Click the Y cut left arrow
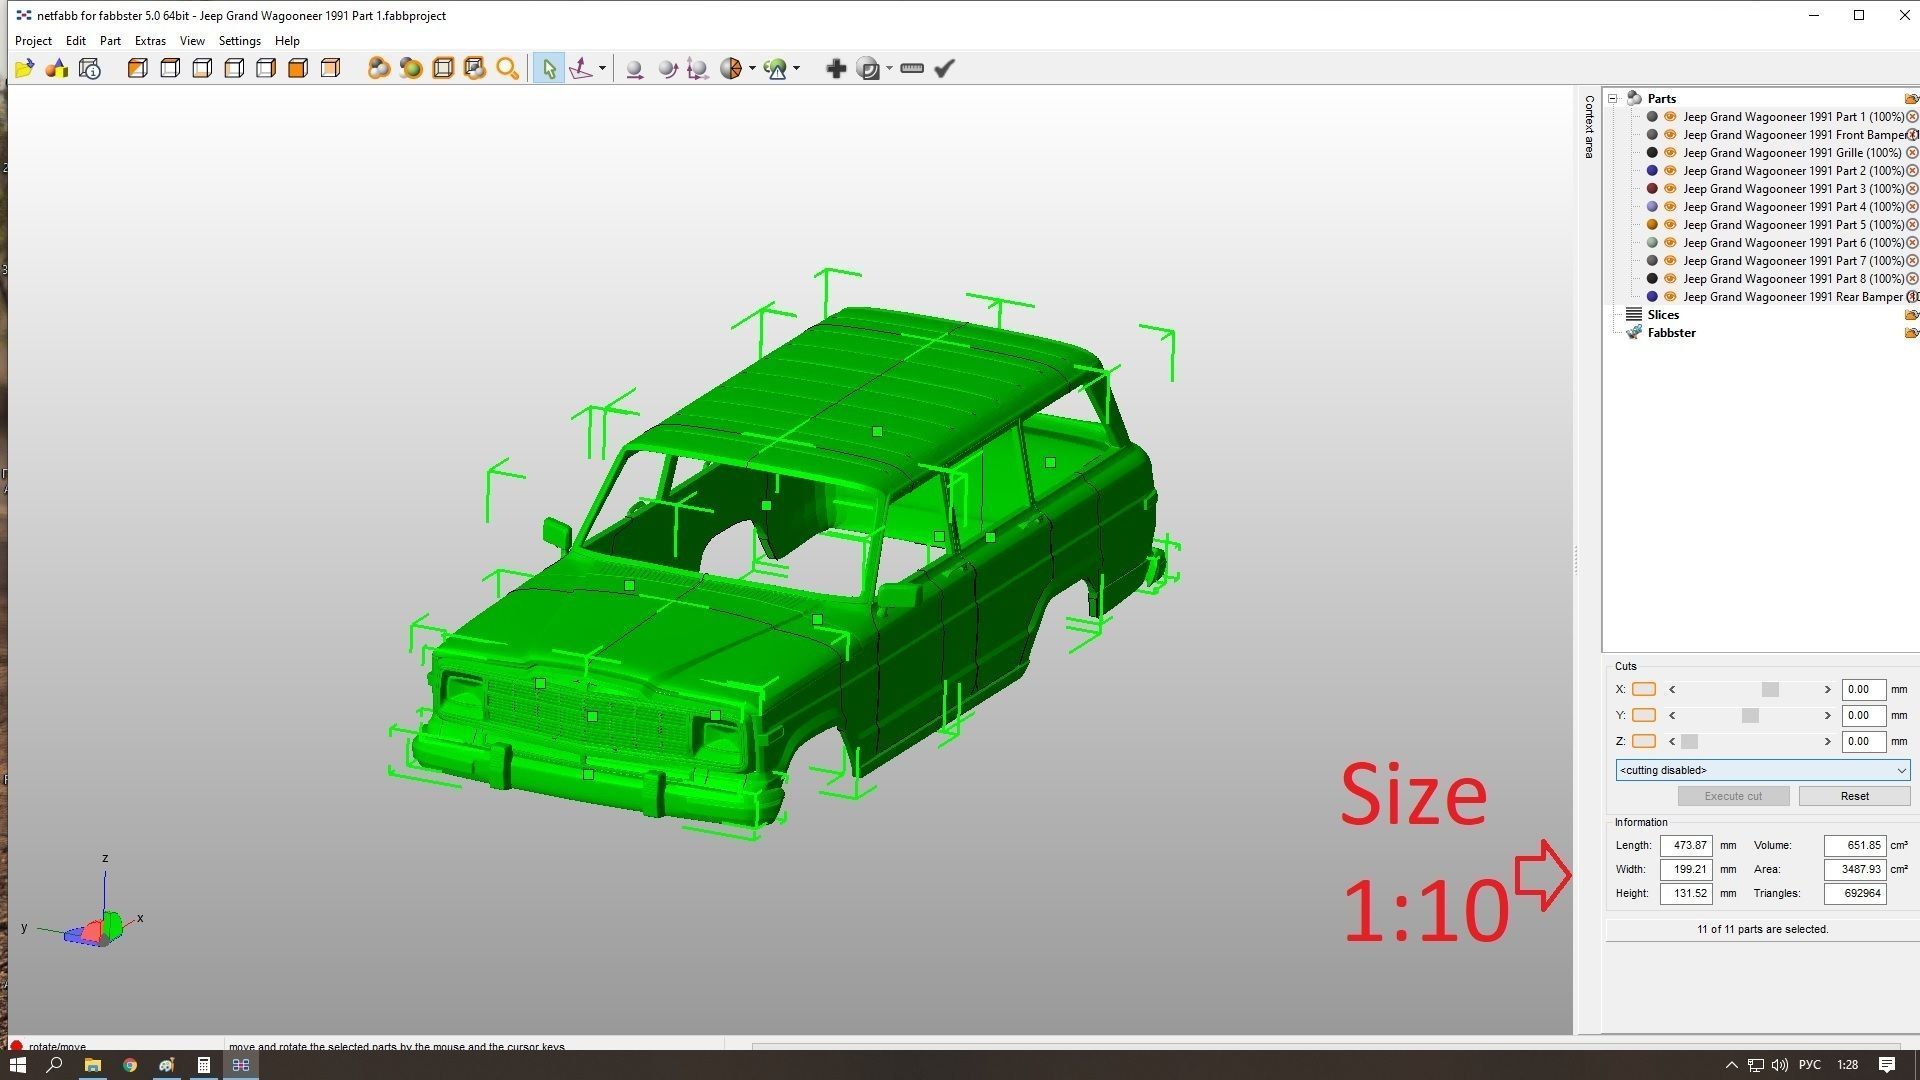The height and width of the screenshot is (1080, 1920). [x=1671, y=715]
